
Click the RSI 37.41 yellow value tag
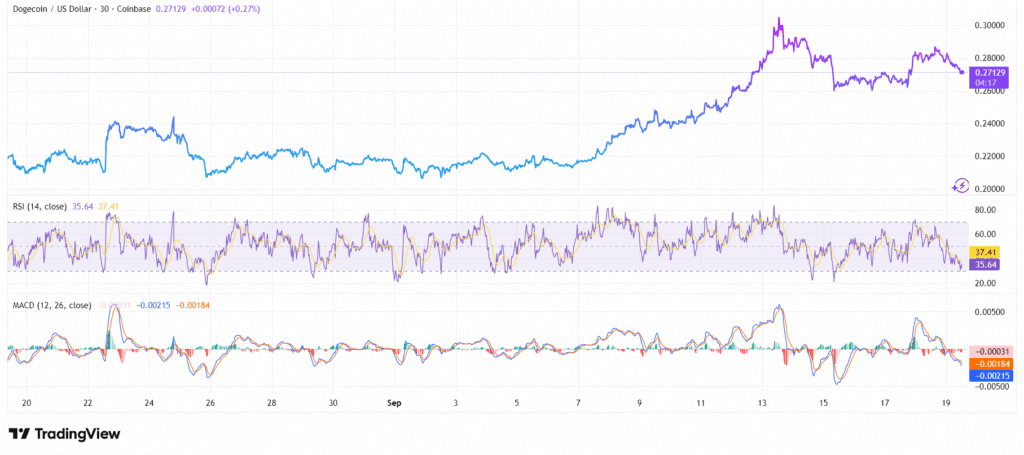coord(984,252)
